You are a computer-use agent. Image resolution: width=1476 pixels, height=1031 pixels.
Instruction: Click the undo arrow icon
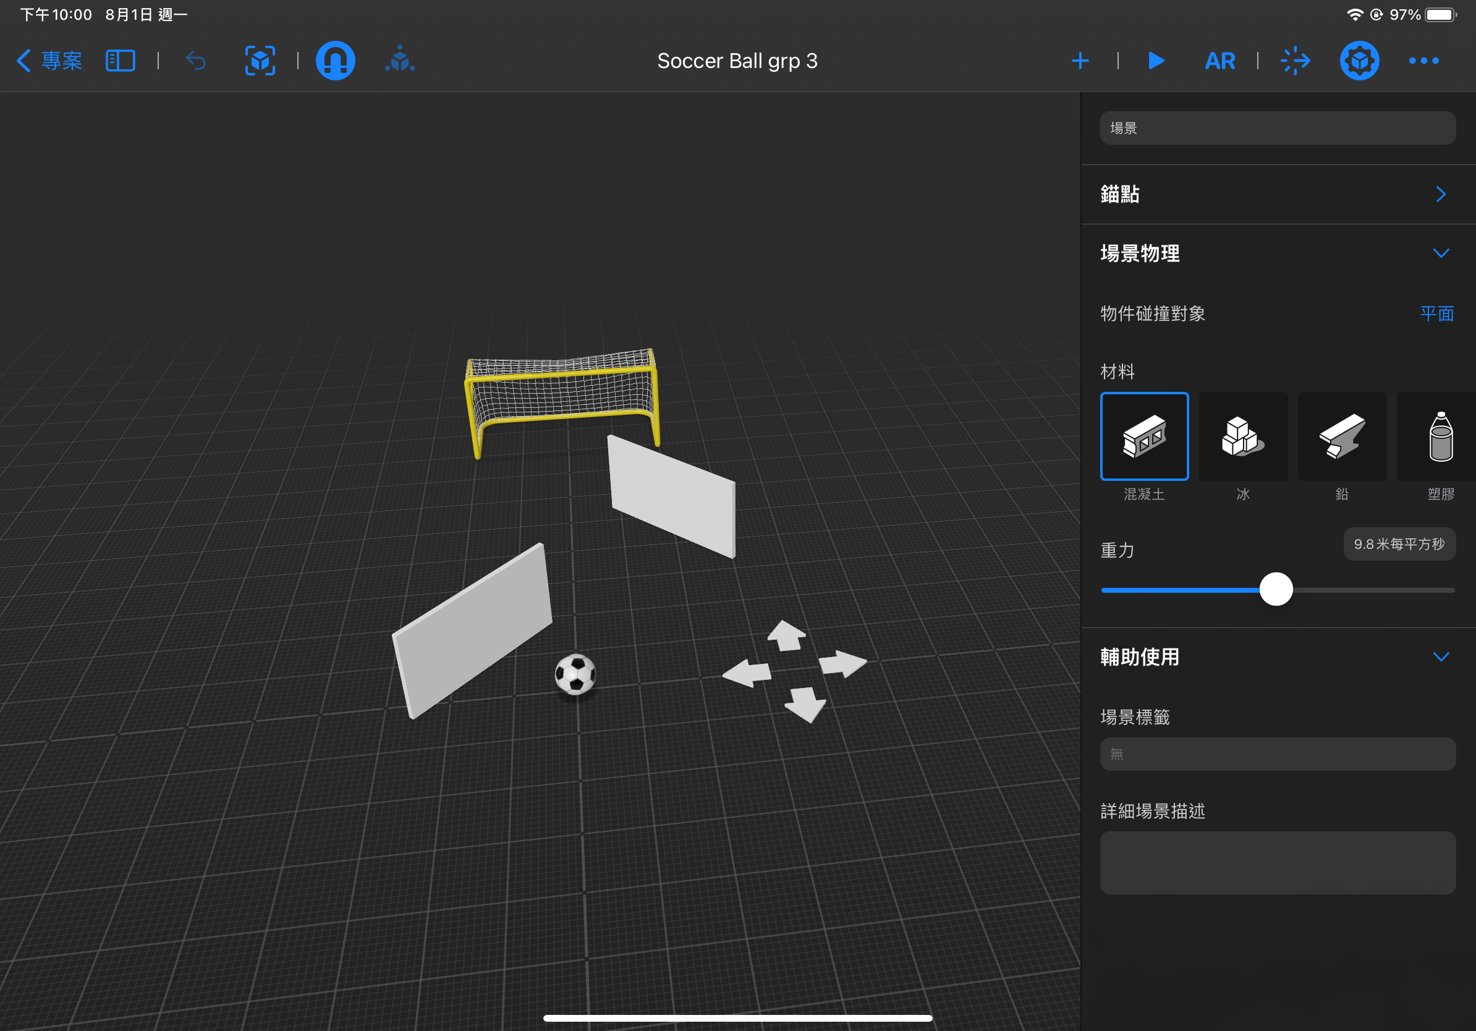tap(196, 61)
